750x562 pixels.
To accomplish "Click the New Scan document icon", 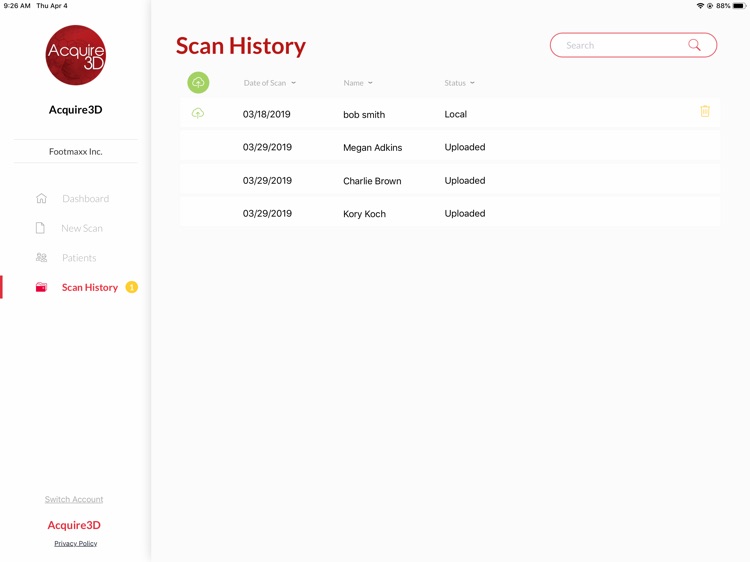I will click(41, 228).
